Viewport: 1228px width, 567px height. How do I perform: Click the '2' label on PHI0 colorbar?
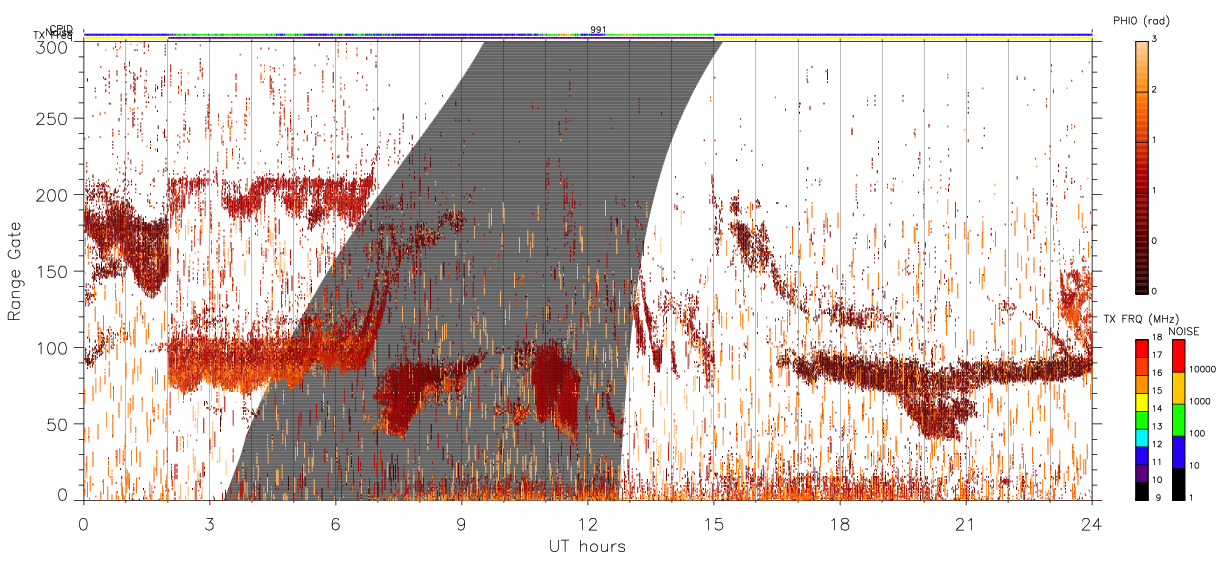coord(1154,91)
